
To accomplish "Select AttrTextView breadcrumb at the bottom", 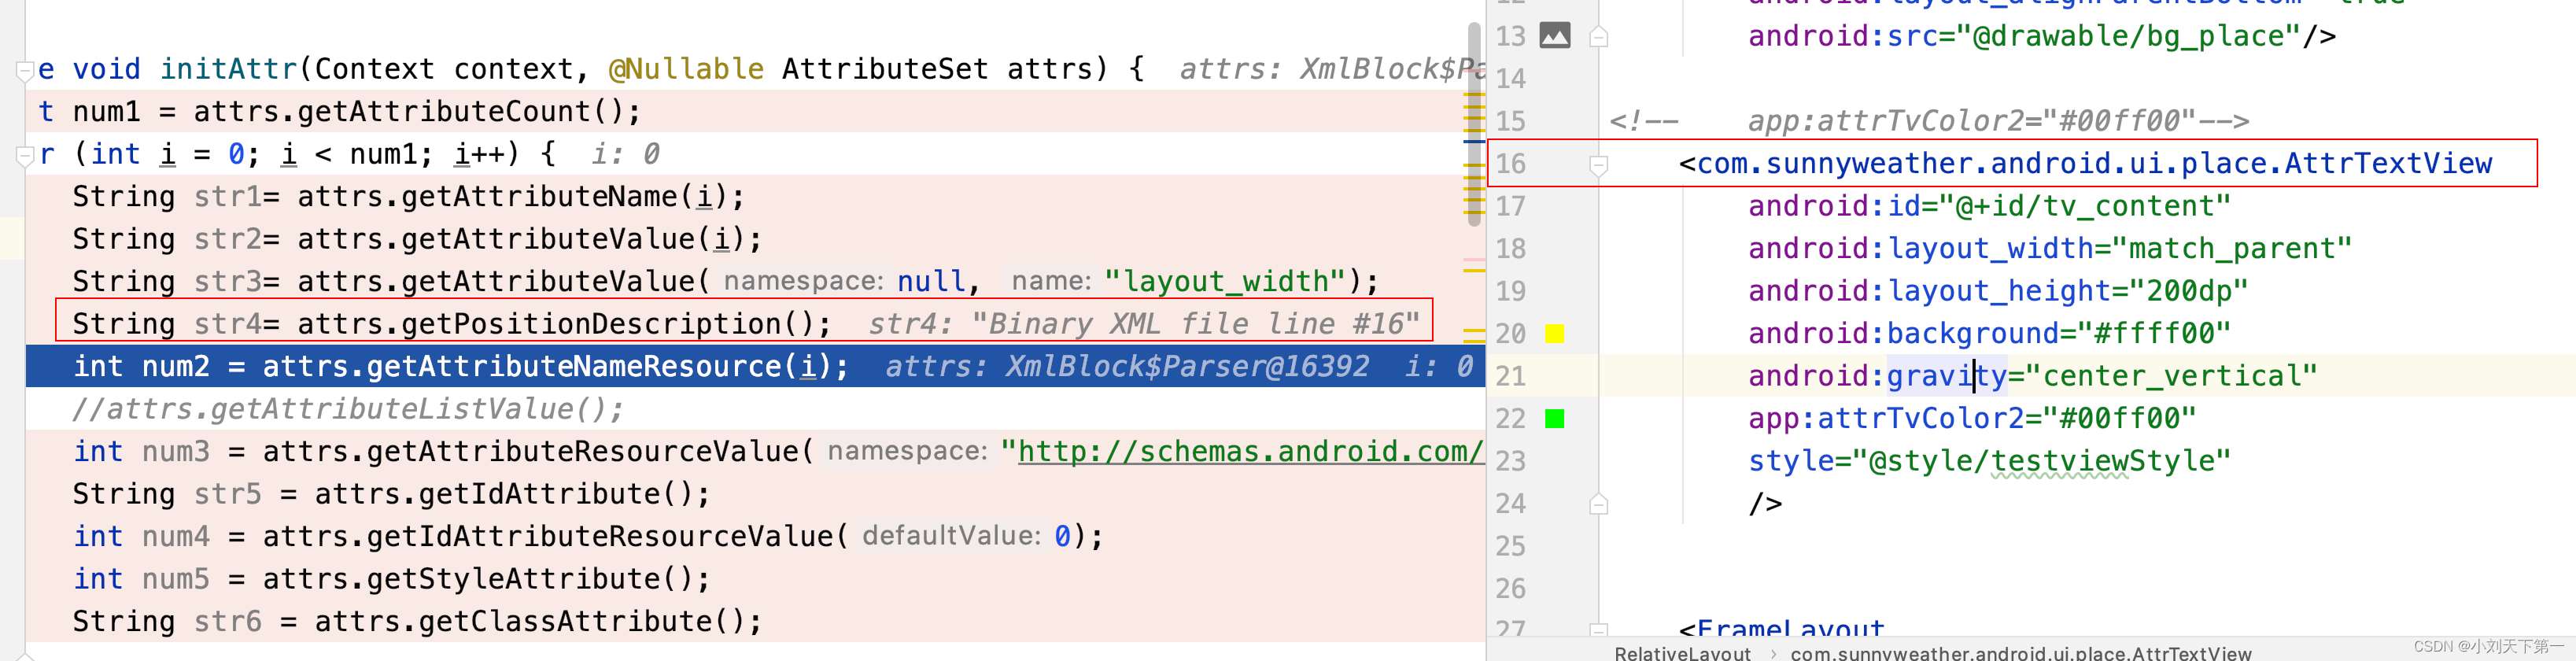I will point(2020,653).
